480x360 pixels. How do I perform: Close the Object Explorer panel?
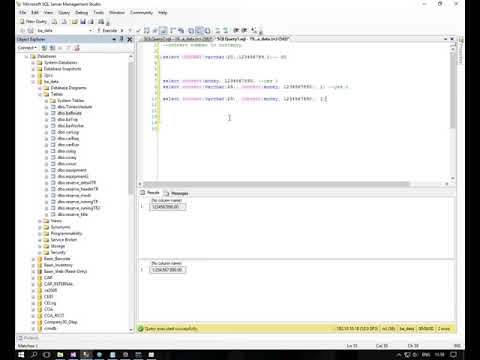130,39
